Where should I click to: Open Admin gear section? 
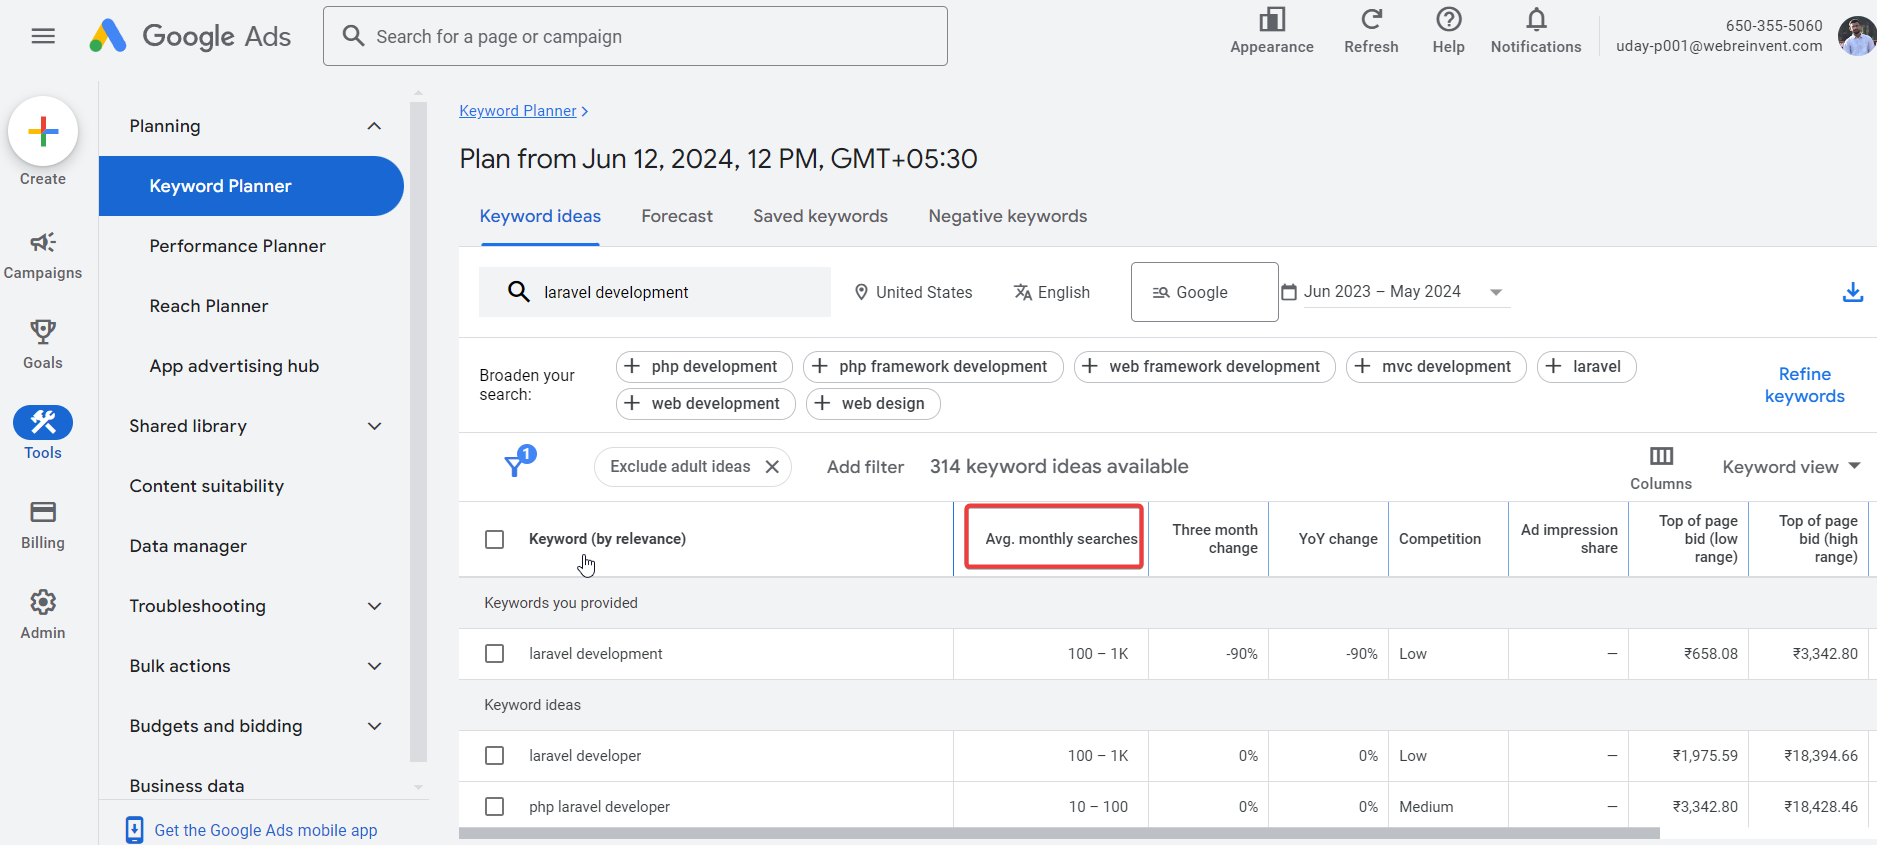[43, 614]
